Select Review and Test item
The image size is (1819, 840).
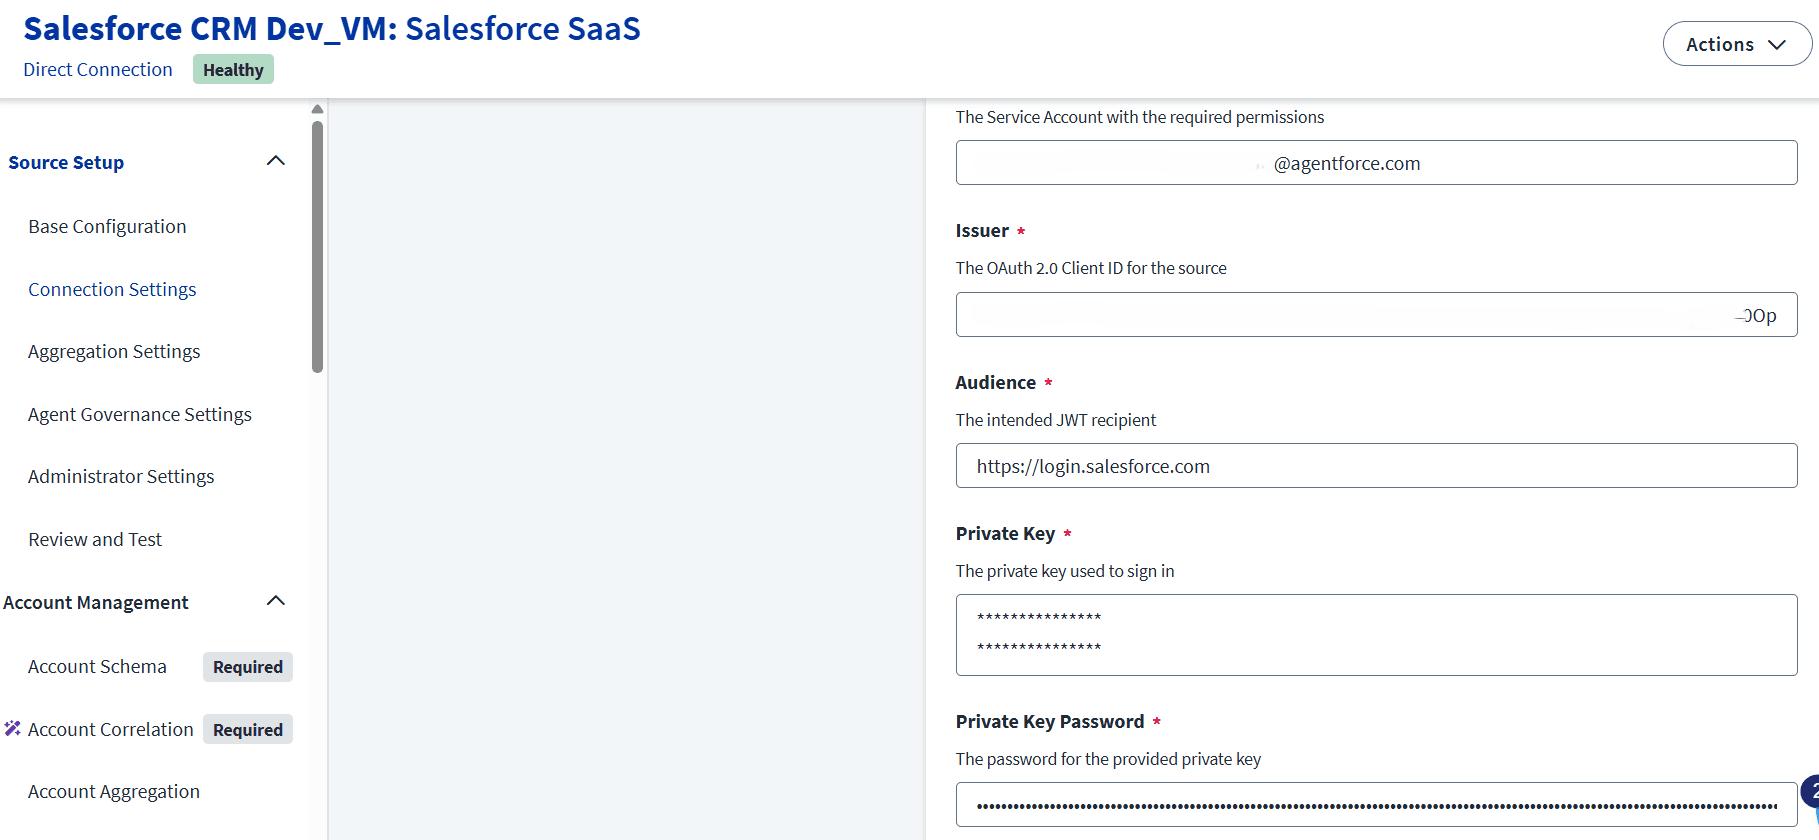pyautogui.click(x=95, y=540)
